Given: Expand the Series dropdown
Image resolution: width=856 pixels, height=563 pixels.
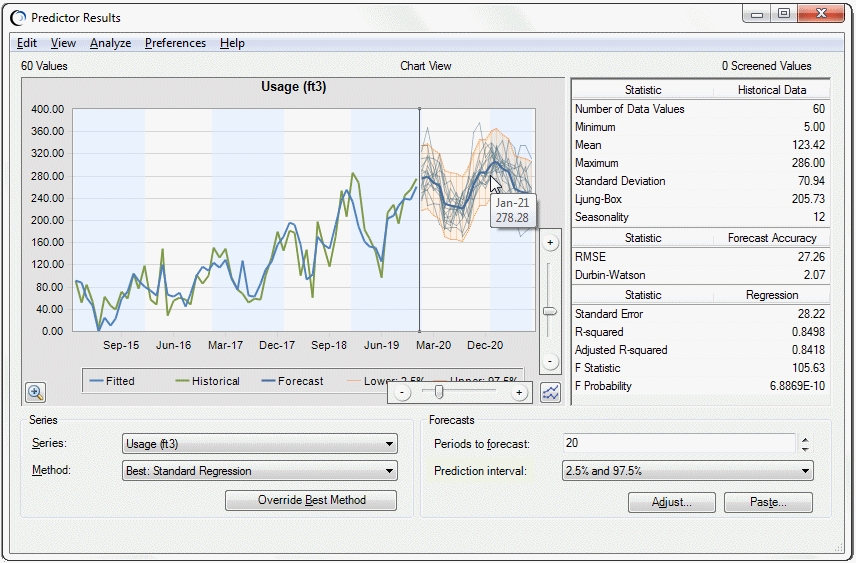Looking at the screenshot, I should click(x=260, y=443).
